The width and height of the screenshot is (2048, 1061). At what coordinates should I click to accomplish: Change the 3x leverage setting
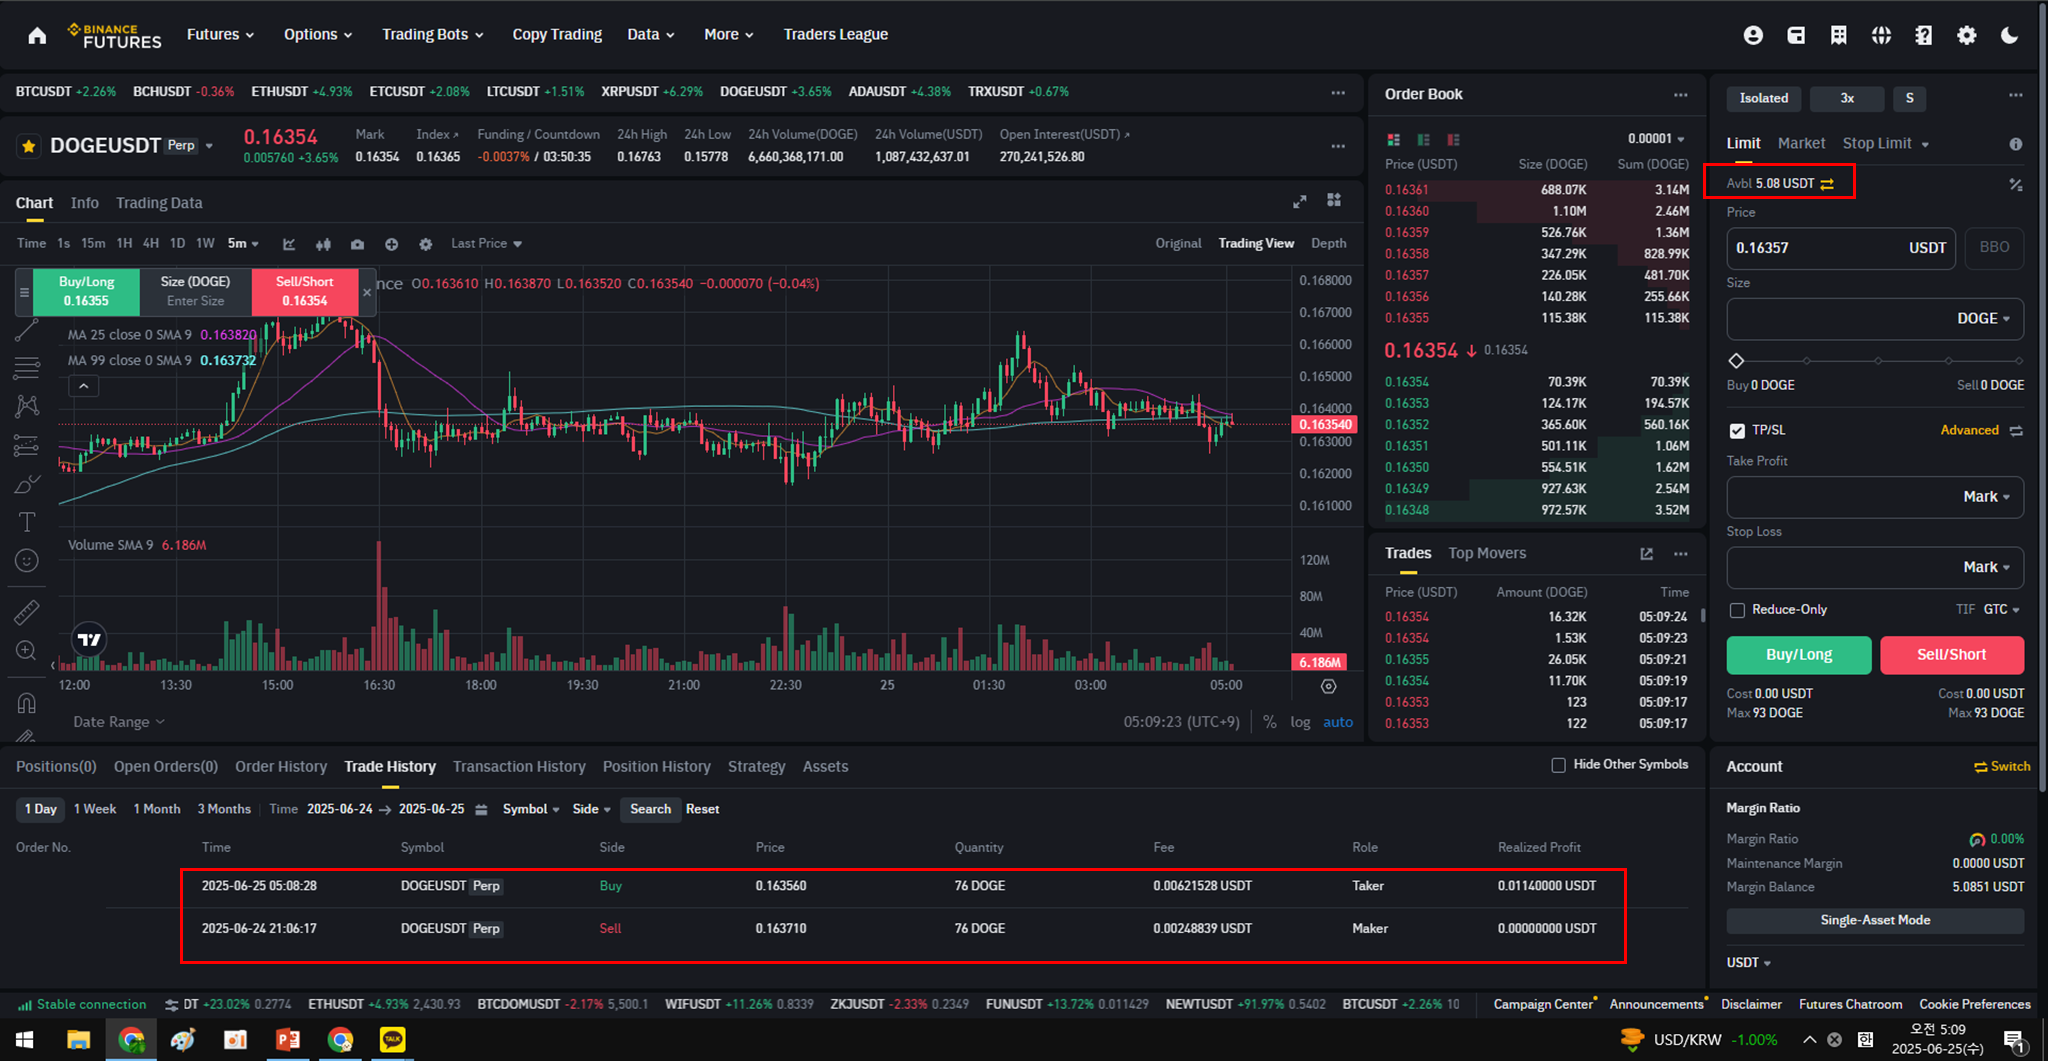pyautogui.click(x=1847, y=98)
